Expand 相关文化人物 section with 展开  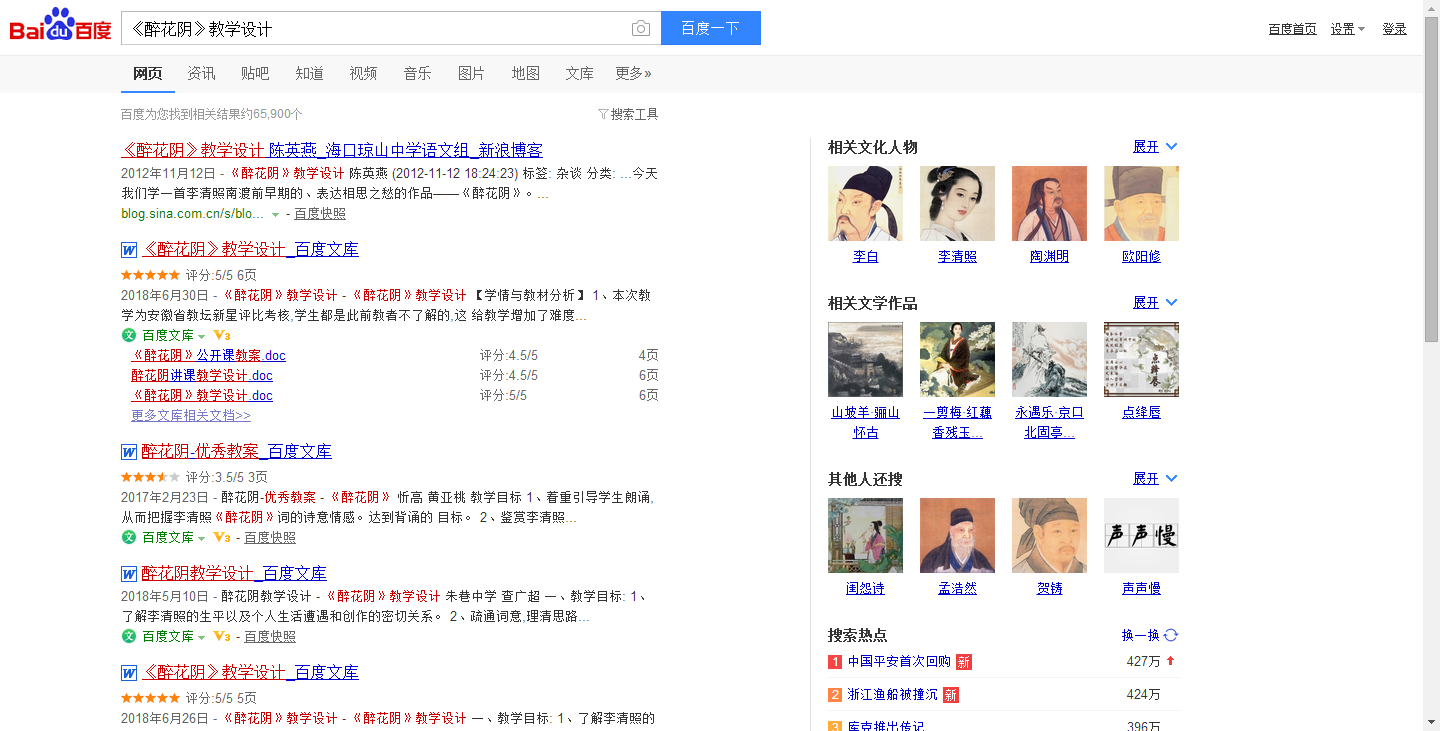1155,146
